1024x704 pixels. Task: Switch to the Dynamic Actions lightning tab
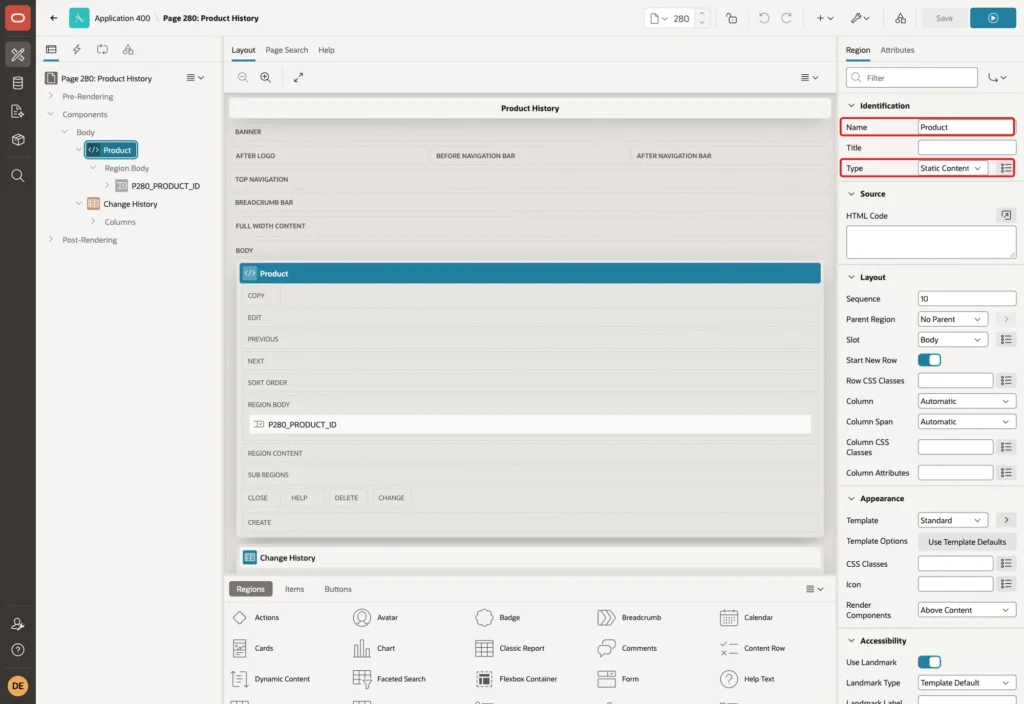point(76,50)
